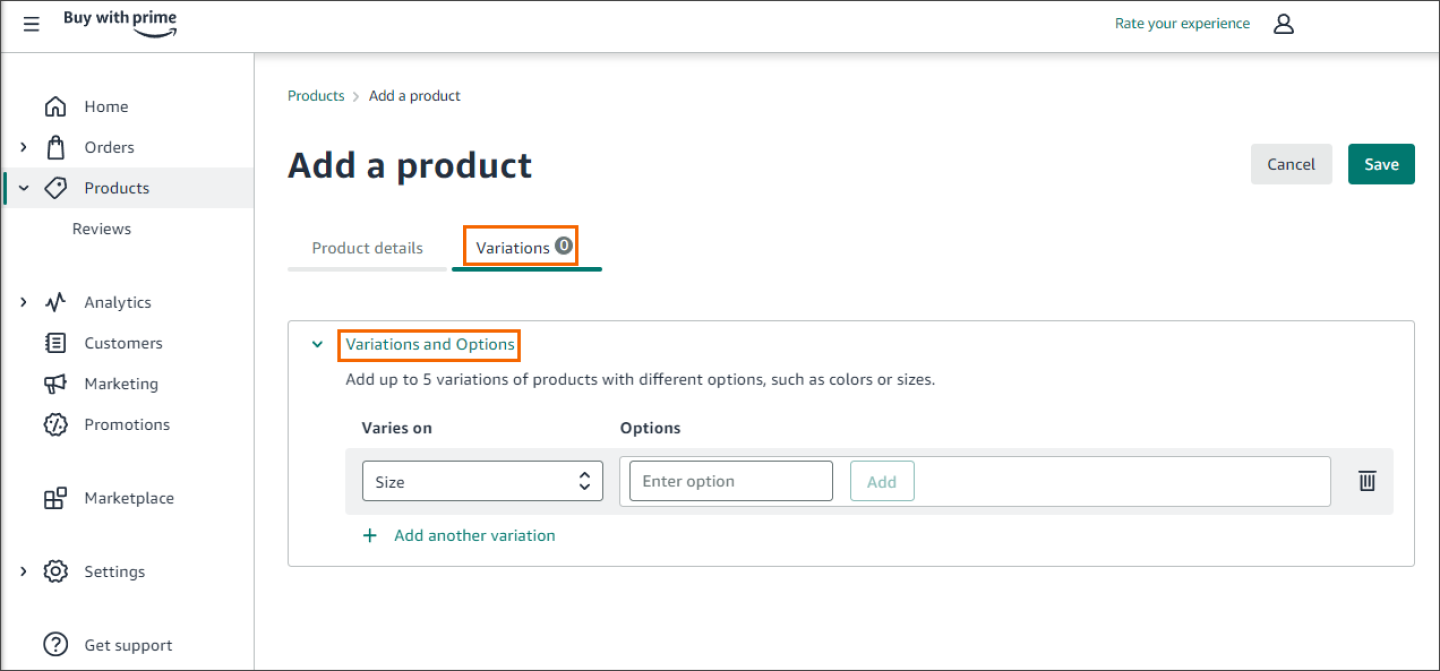Switch to the Product details tab

[x=366, y=247]
